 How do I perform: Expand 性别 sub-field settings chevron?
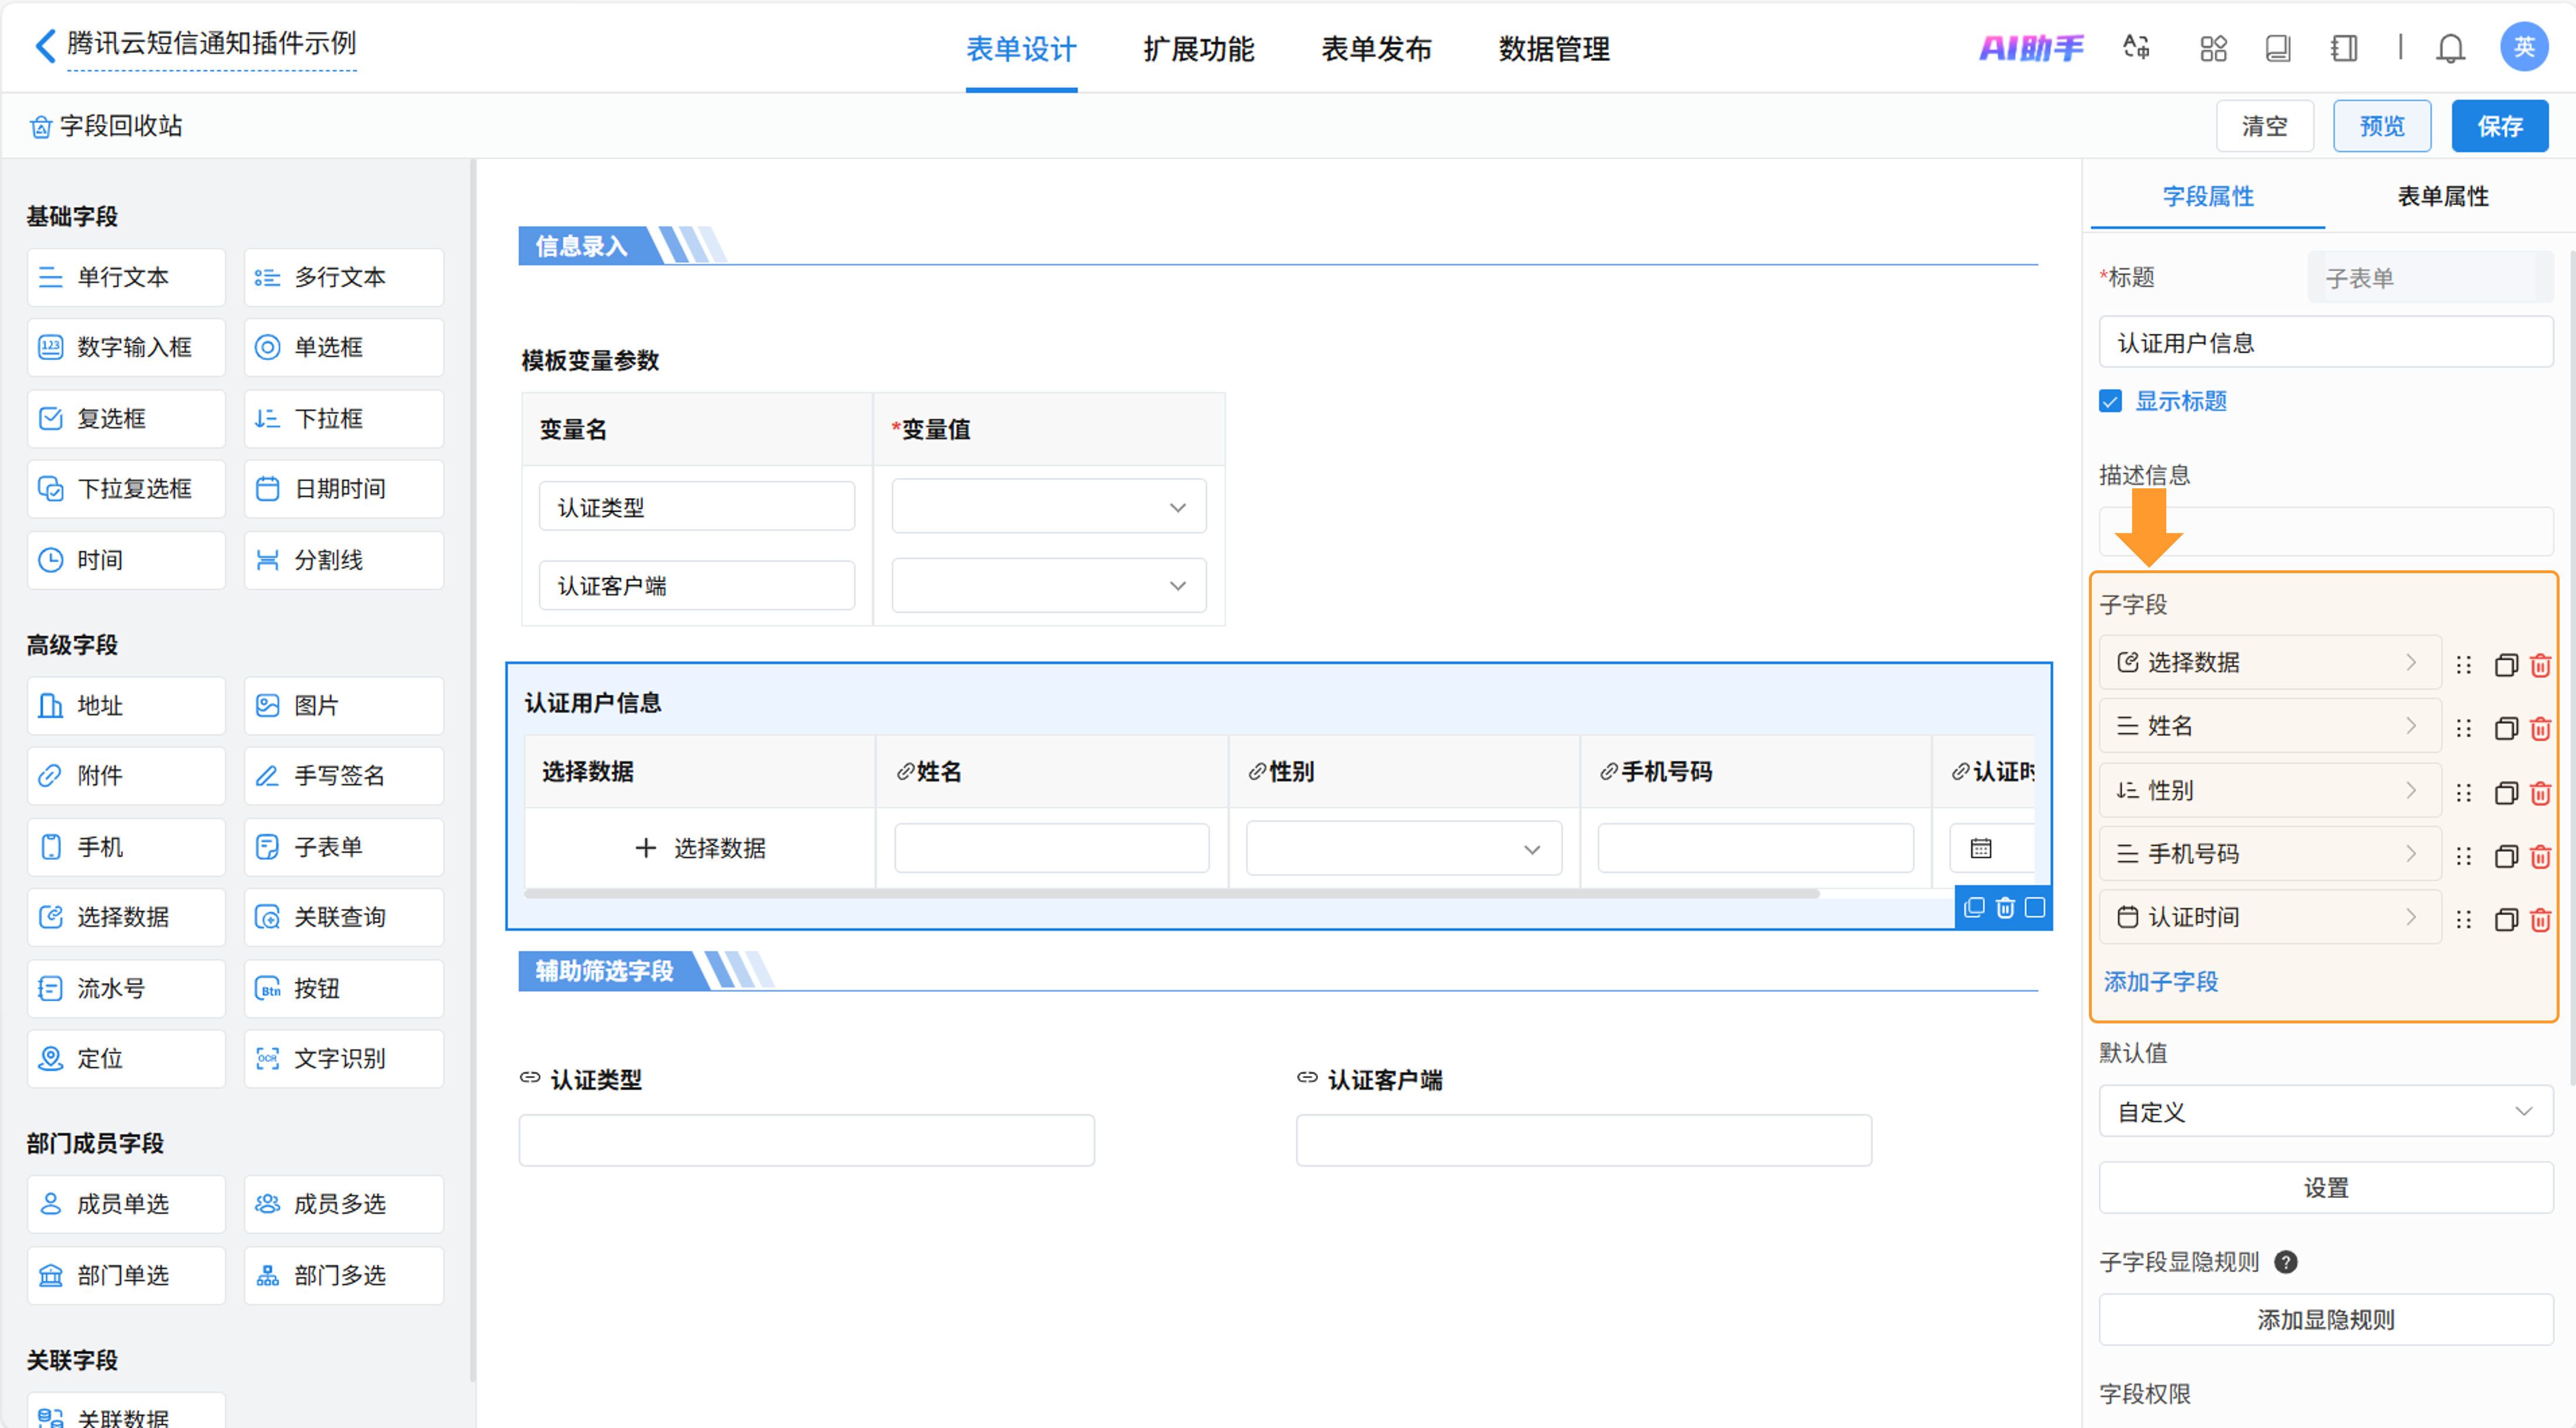click(x=2411, y=790)
